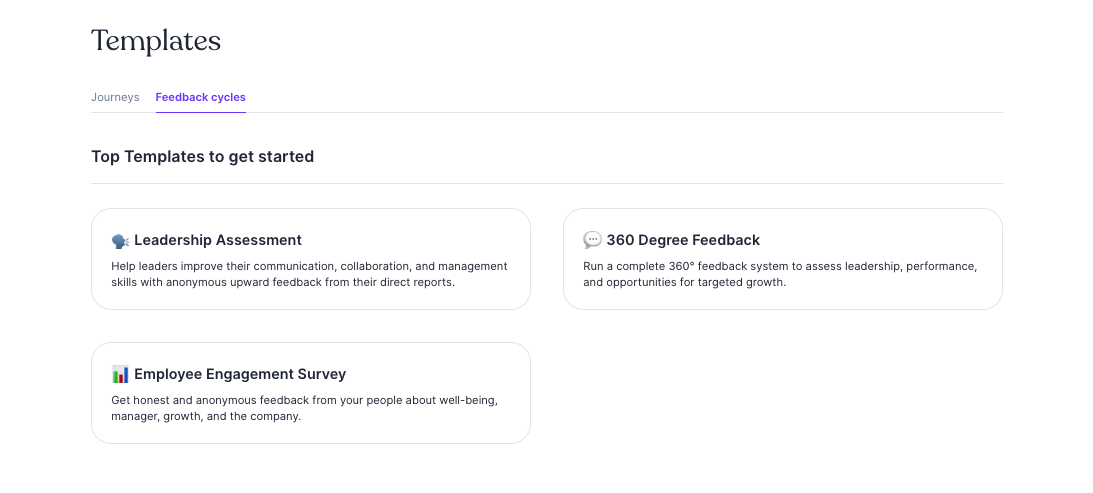Open the Employee Engagement Survey template title
The image size is (1093, 493).
point(240,374)
